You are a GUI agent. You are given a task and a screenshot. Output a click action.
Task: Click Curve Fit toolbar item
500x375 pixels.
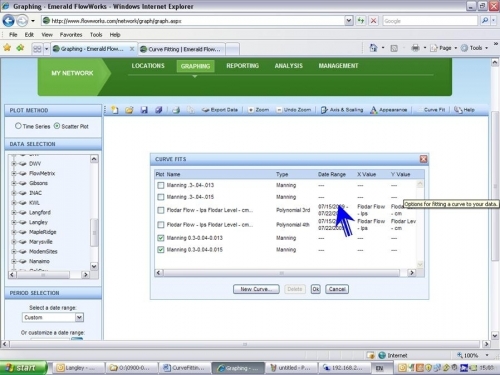[432, 110]
